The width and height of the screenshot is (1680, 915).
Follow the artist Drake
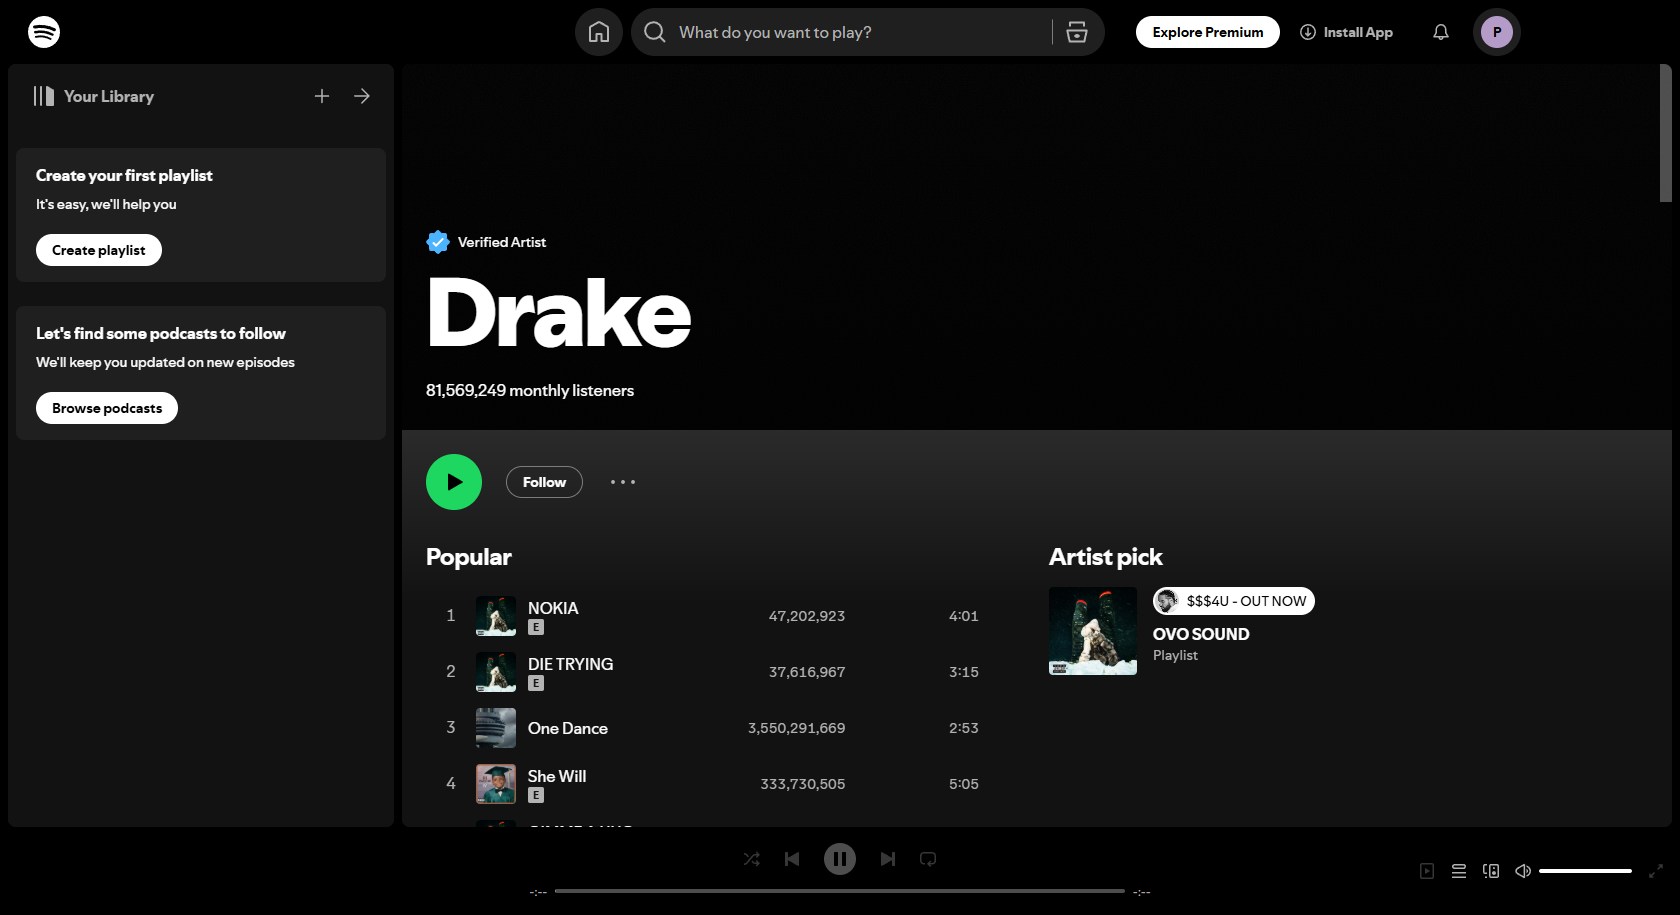[x=544, y=482]
